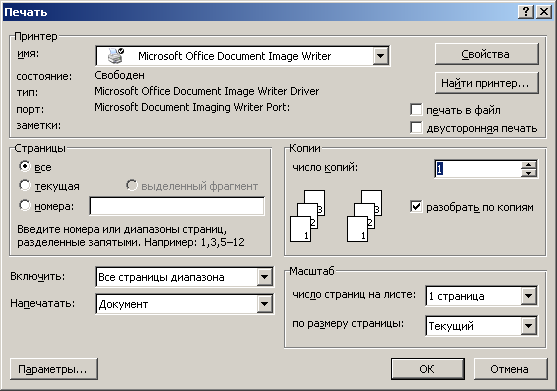Open printer Свойства

pyautogui.click(x=486, y=54)
